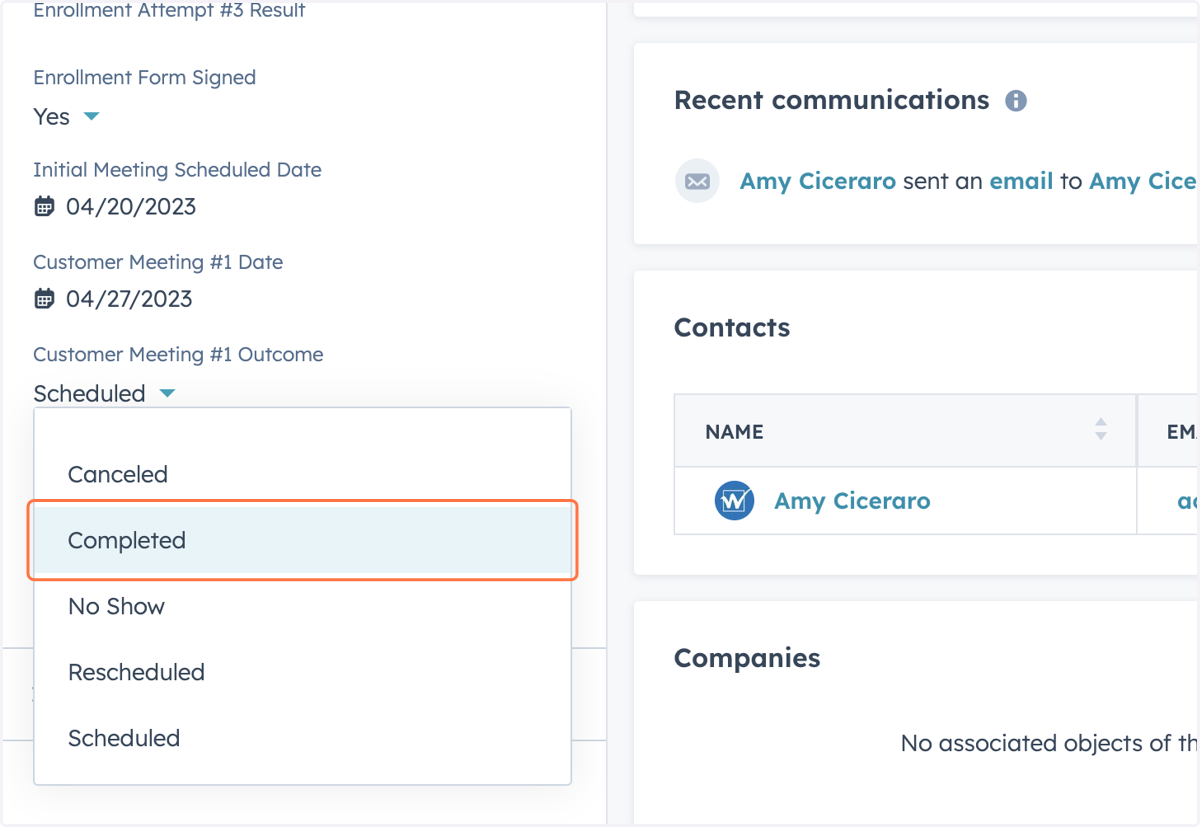Sort the contacts table by NAME
This screenshot has width=1200, height=827.
pos(1100,430)
